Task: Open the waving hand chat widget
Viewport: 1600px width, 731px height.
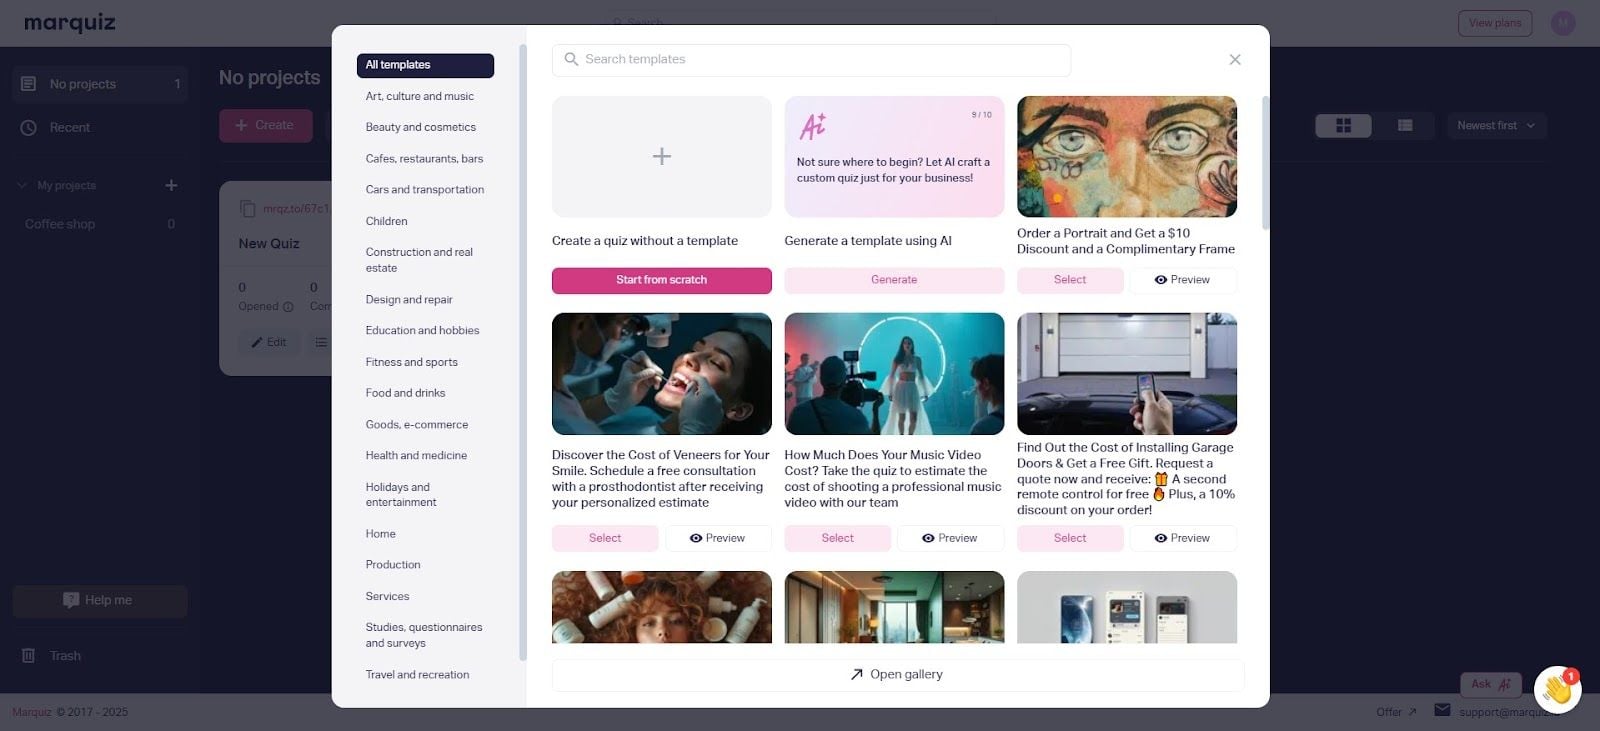Action: [1557, 689]
